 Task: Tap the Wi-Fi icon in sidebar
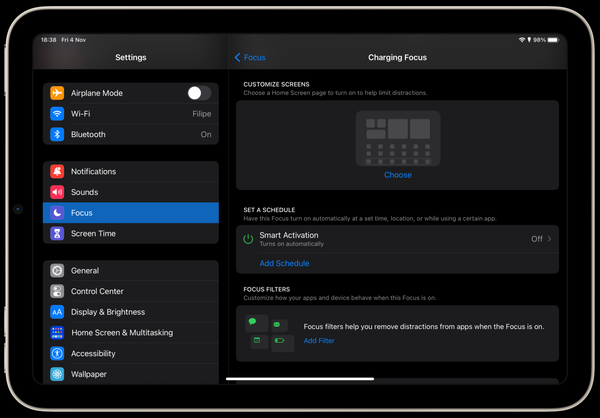[57, 114]
